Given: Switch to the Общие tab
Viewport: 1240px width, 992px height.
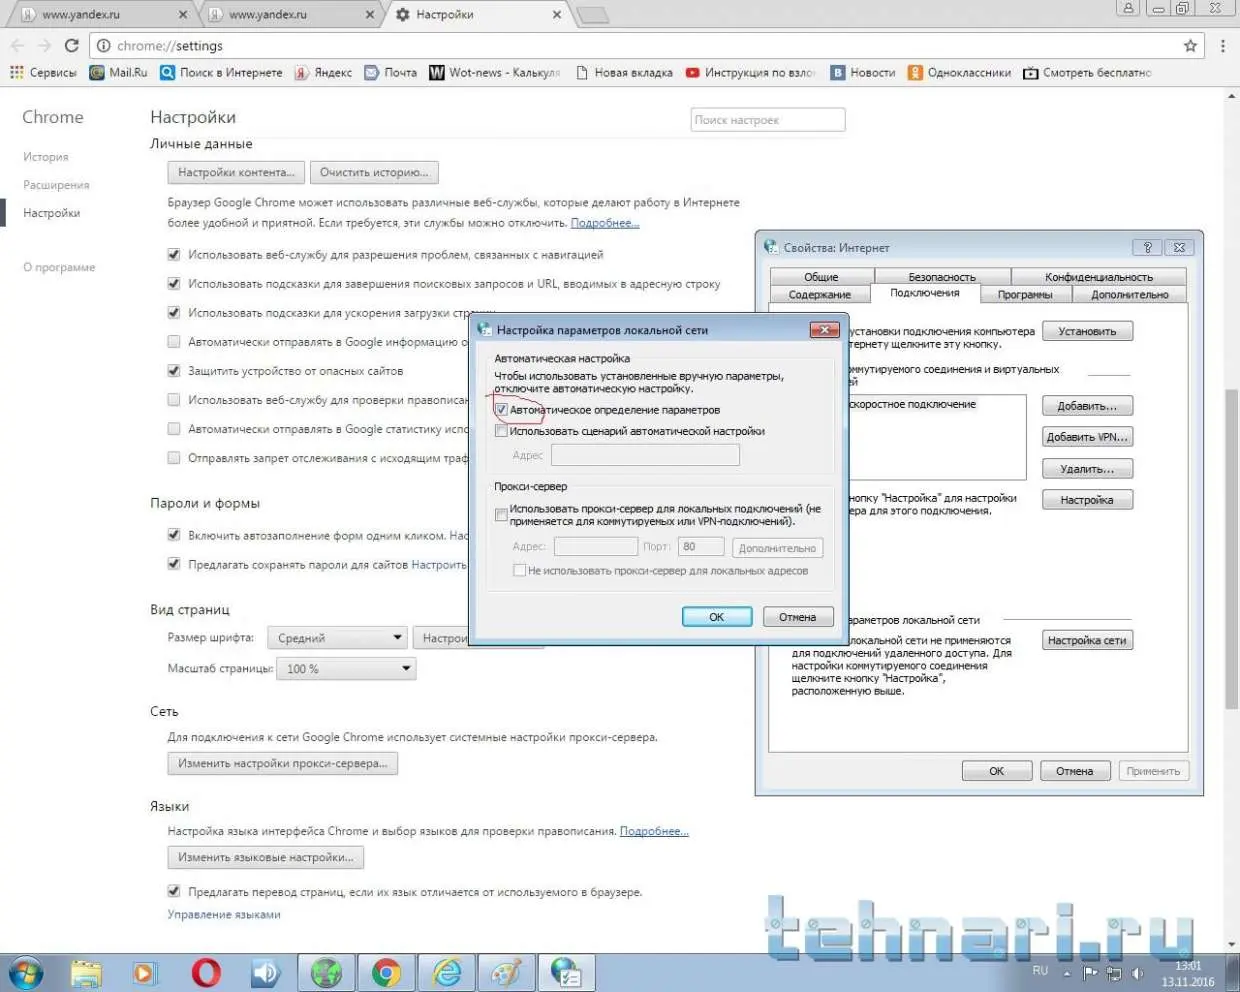Looking at the screenshot, I should (x=821, y=277).
